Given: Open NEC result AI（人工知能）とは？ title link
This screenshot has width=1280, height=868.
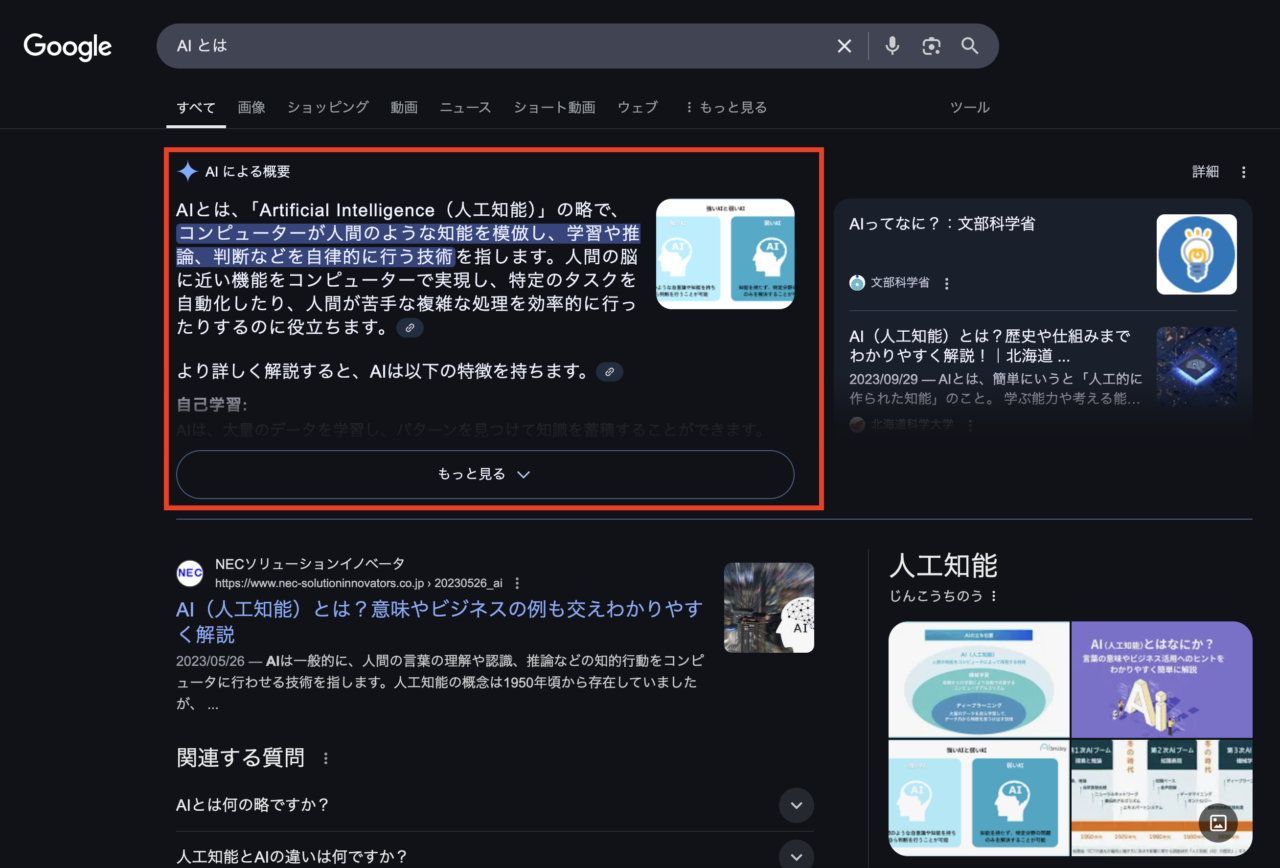Looking at the screenshot, I should tap(439, 621).
